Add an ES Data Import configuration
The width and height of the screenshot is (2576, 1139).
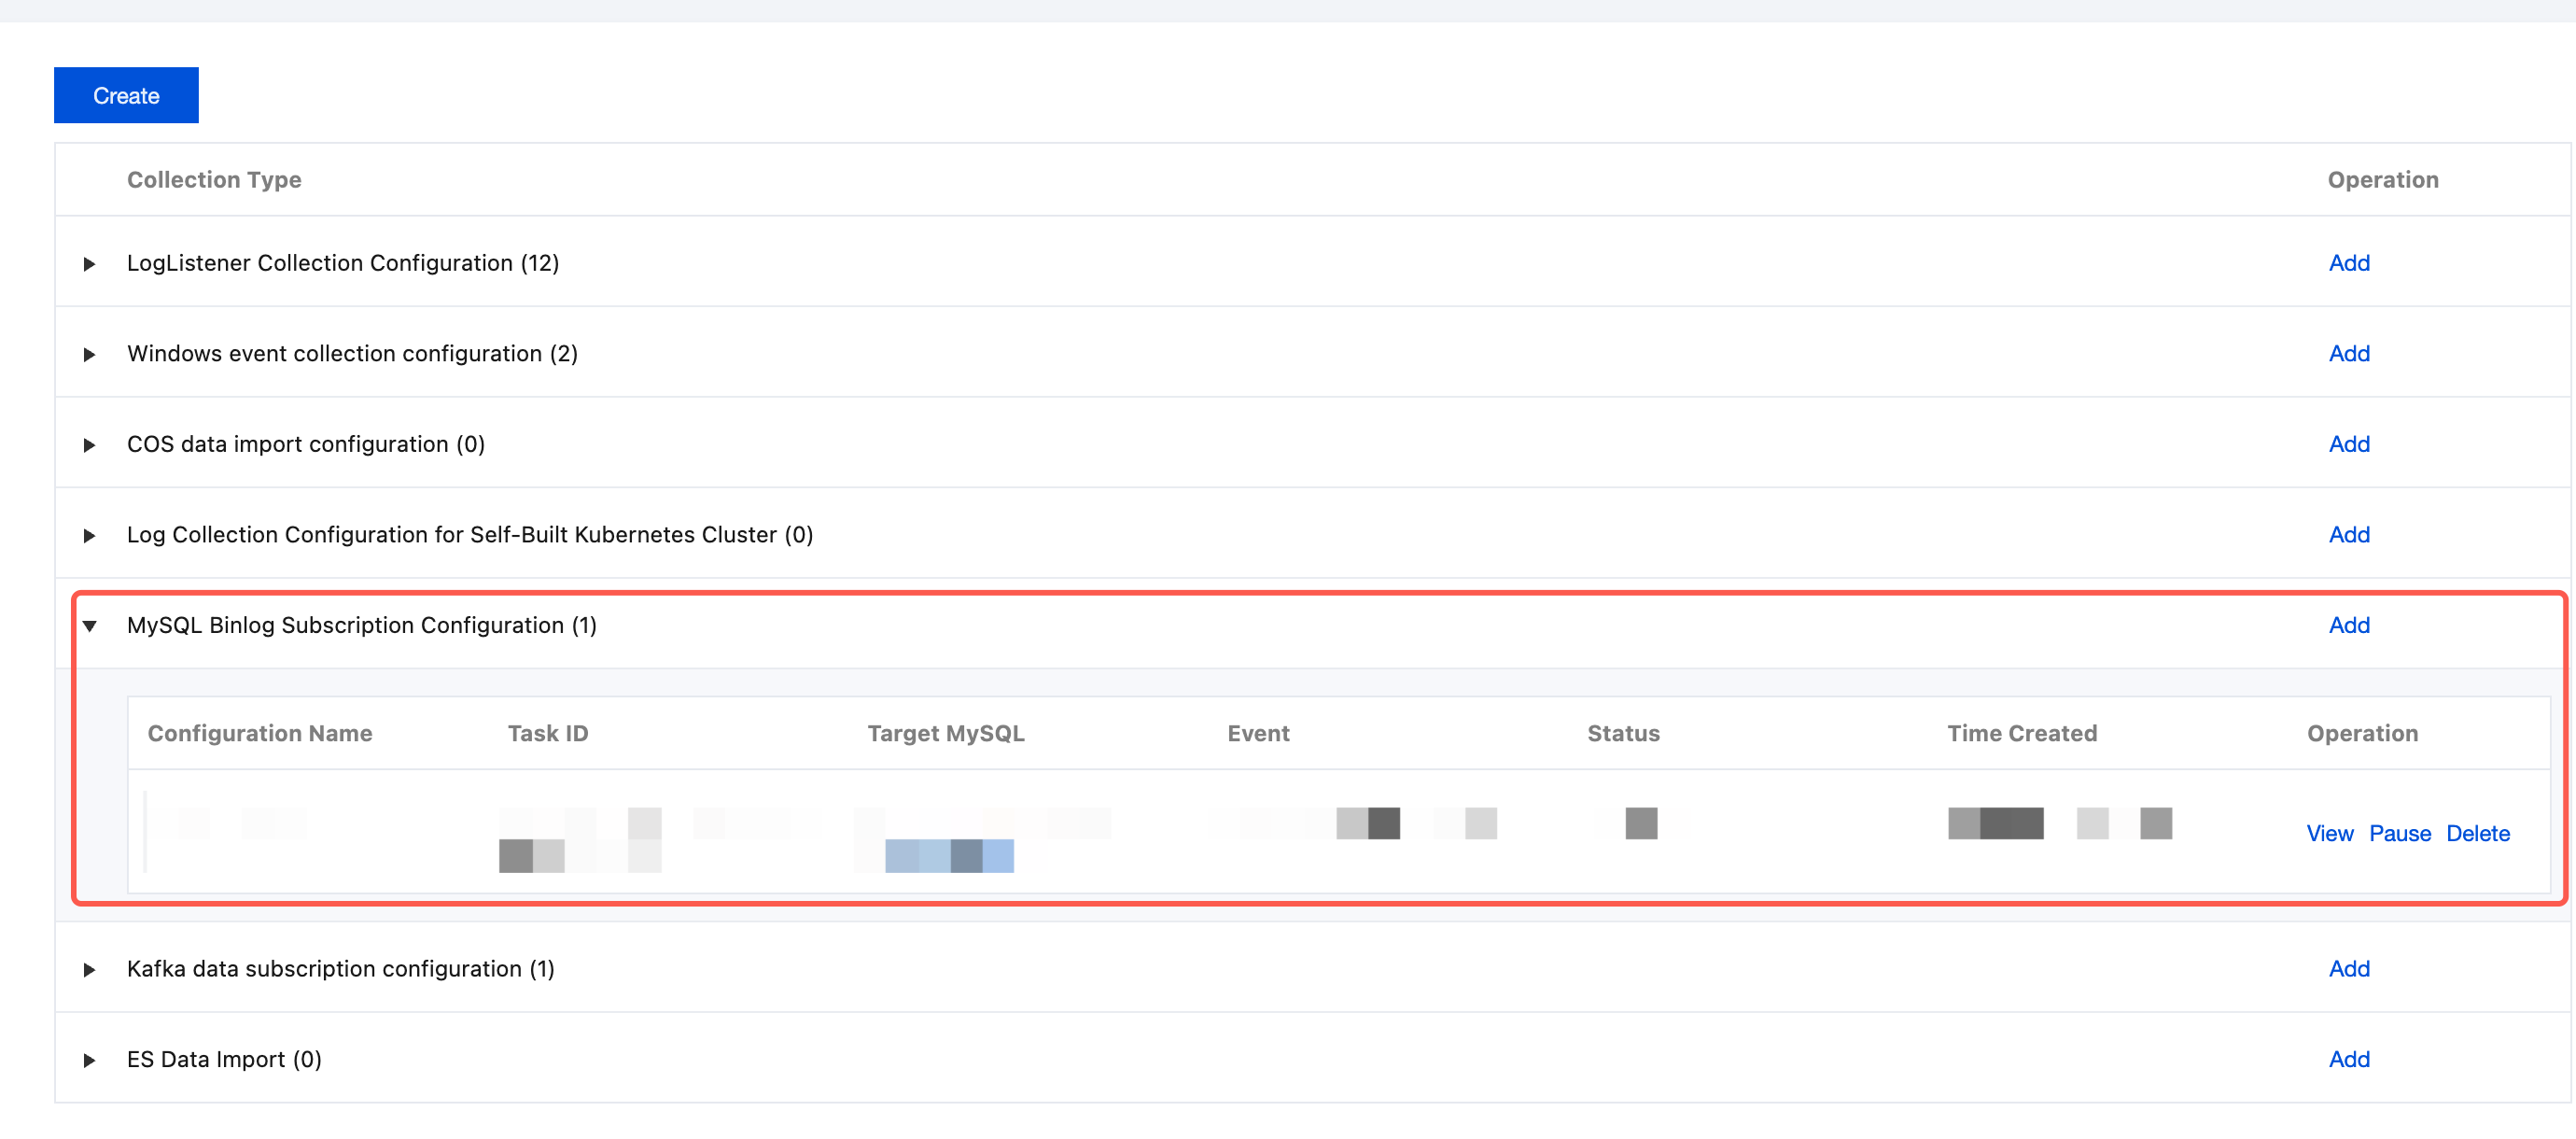[2348, 1059]
